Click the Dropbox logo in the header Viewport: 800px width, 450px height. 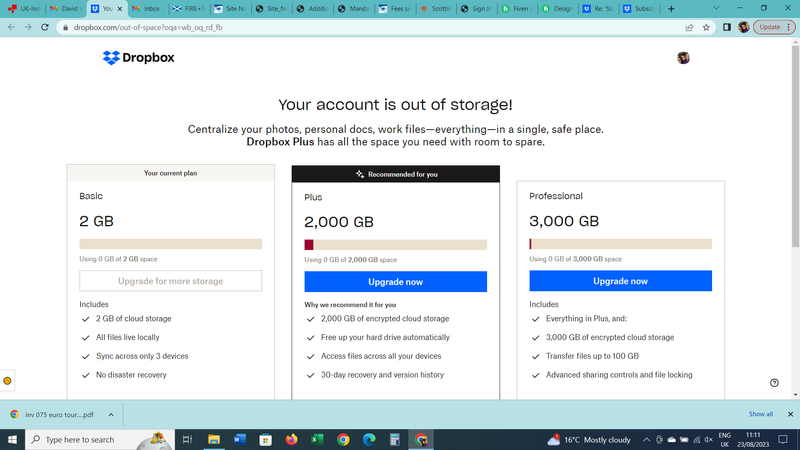point(138,58)
